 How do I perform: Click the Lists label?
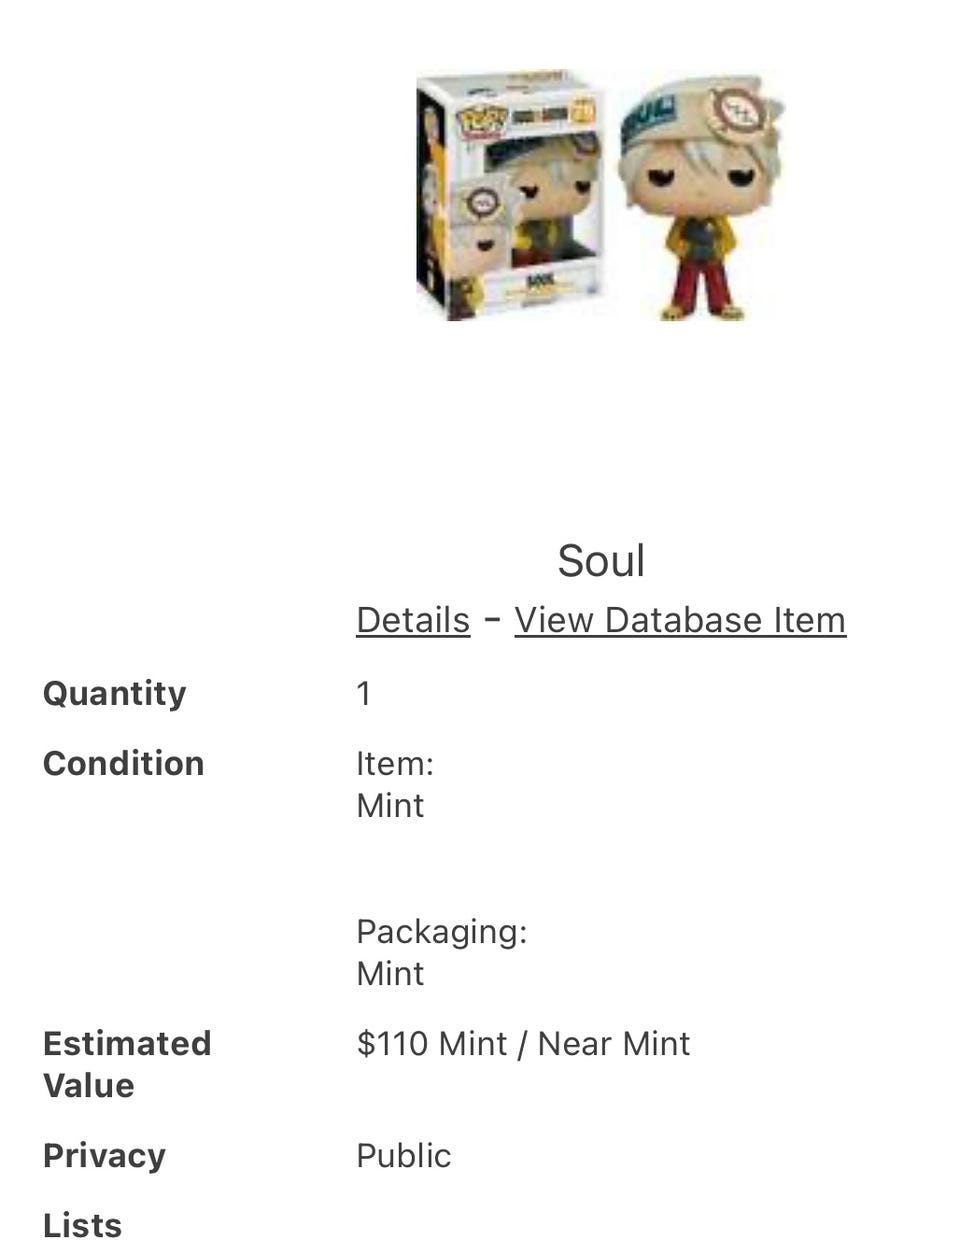pos(82,1226)
